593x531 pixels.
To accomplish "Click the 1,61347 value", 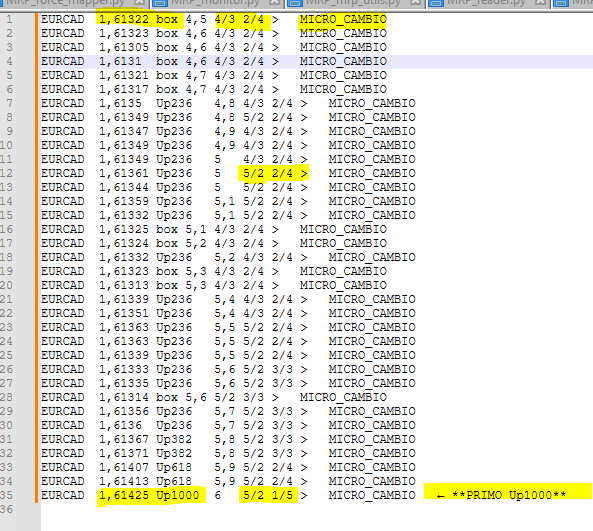I will (124, 131).
